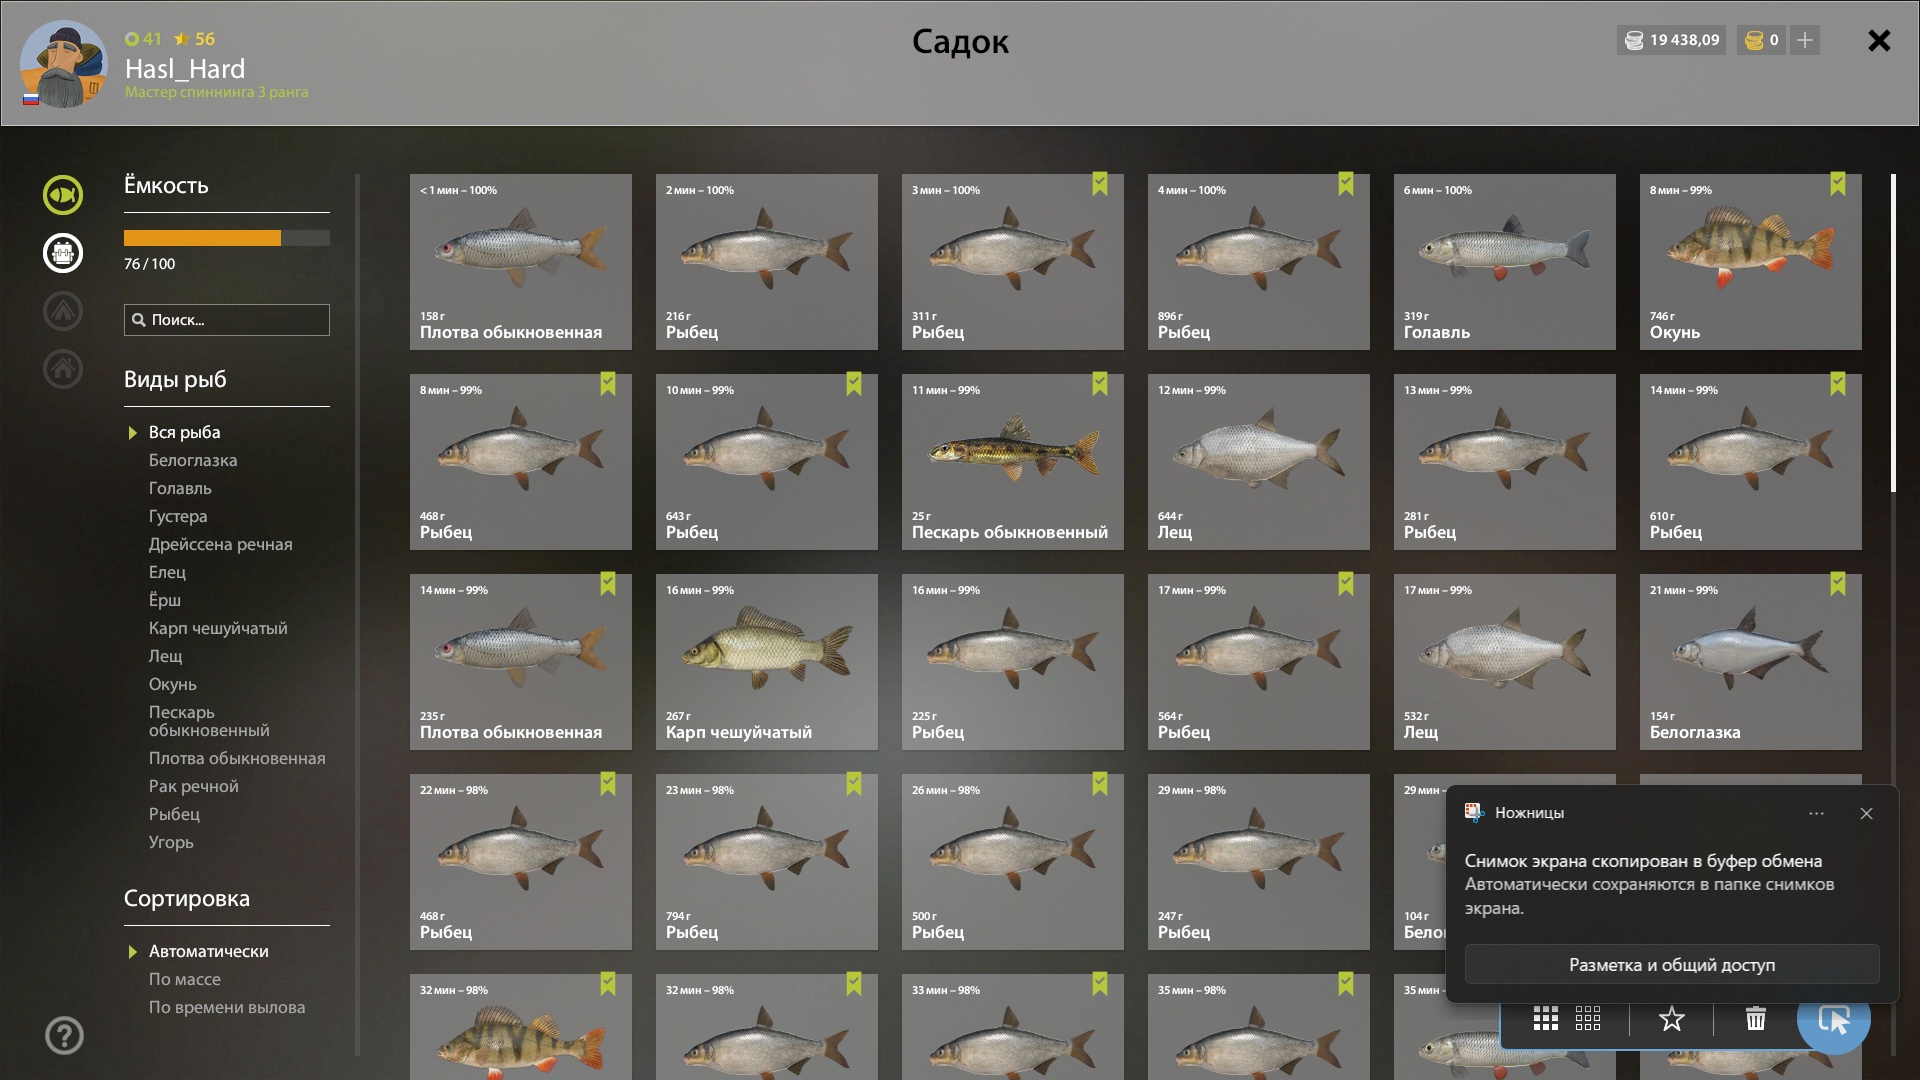Click the dimmed home sidebar icon
Image resolution: width=1920 pixels, height=1080 pixels.
tap(62, 369)
